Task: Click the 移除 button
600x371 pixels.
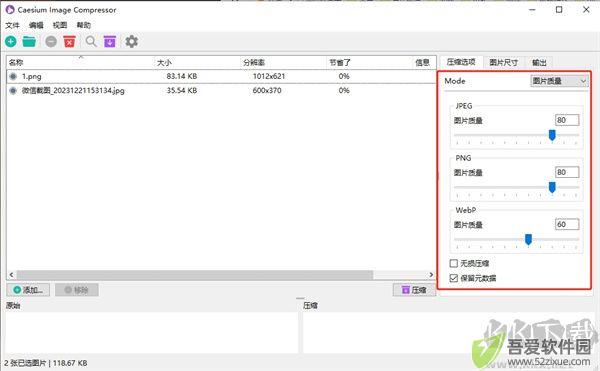Action: pyautogui.click(x=77, y=290)
